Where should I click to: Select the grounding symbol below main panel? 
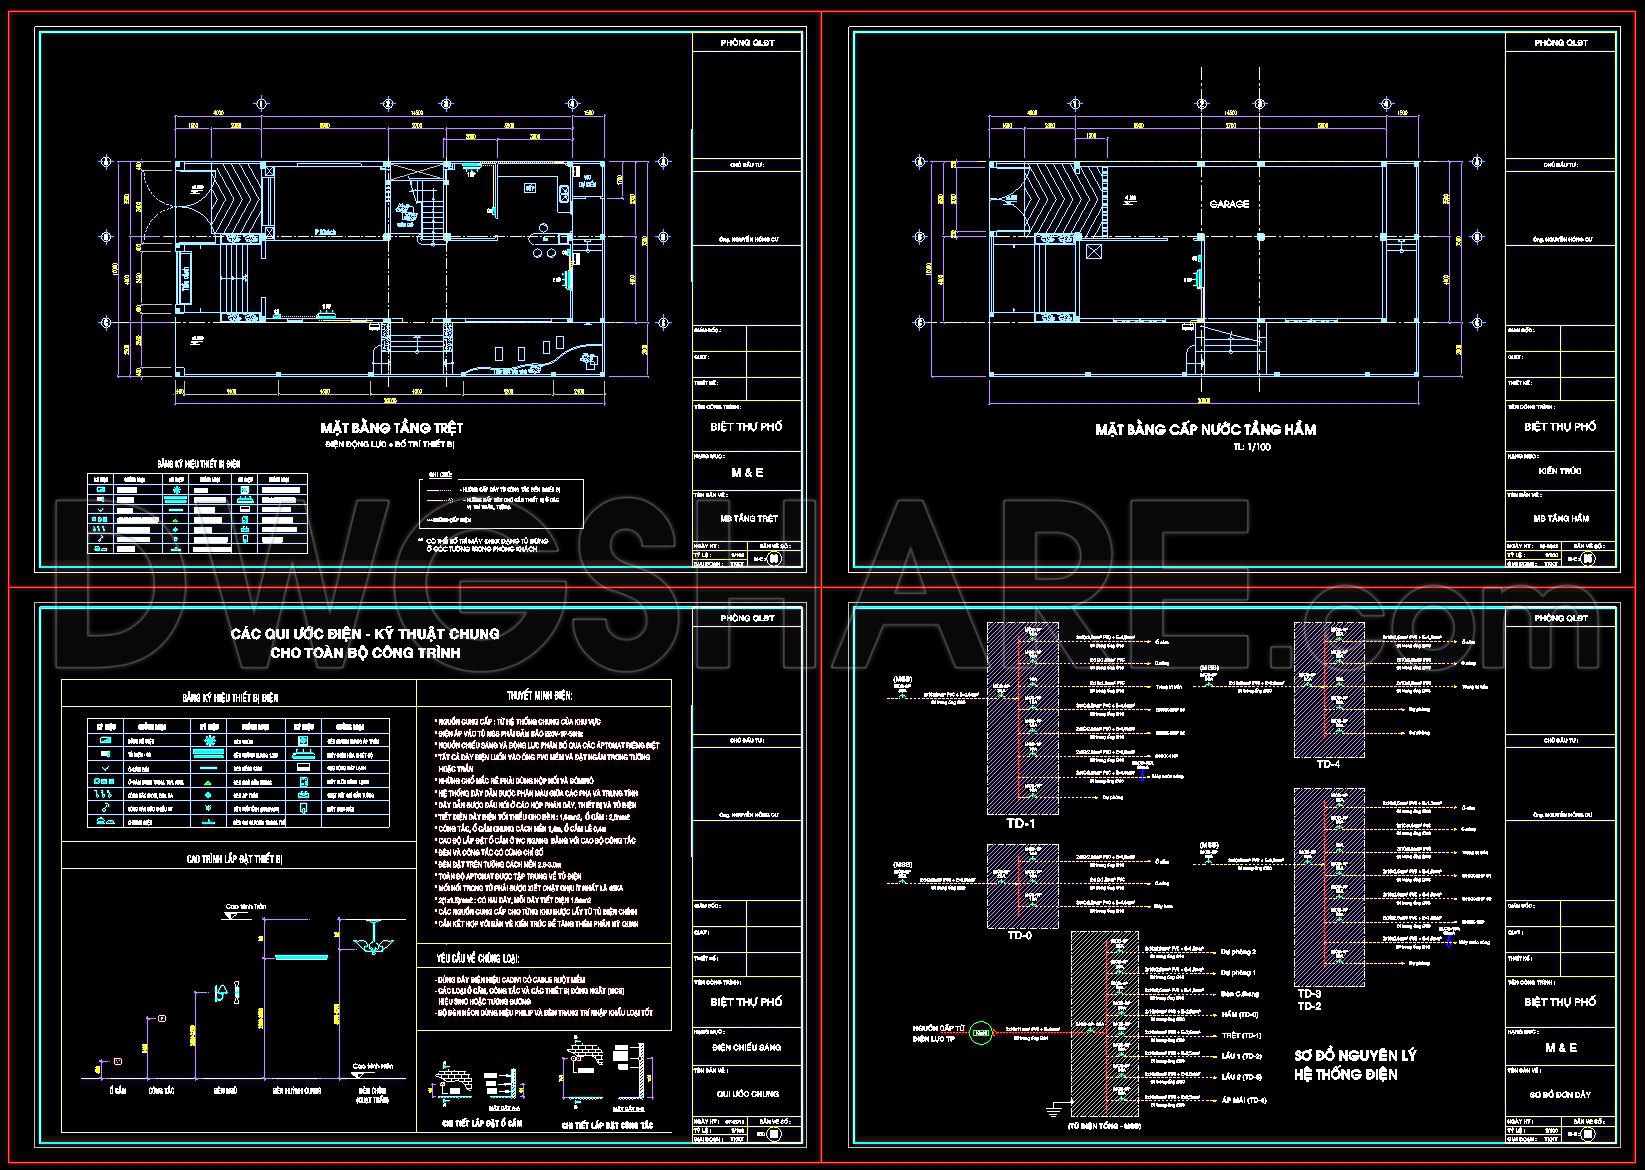[1053, 1109]
